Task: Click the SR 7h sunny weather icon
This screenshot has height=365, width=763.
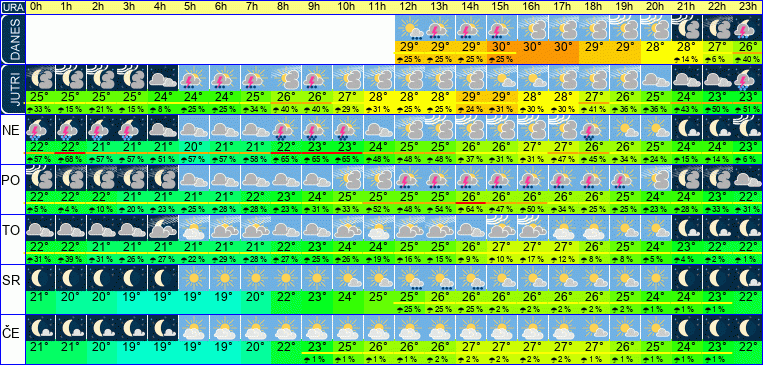Action: (255, 278)
